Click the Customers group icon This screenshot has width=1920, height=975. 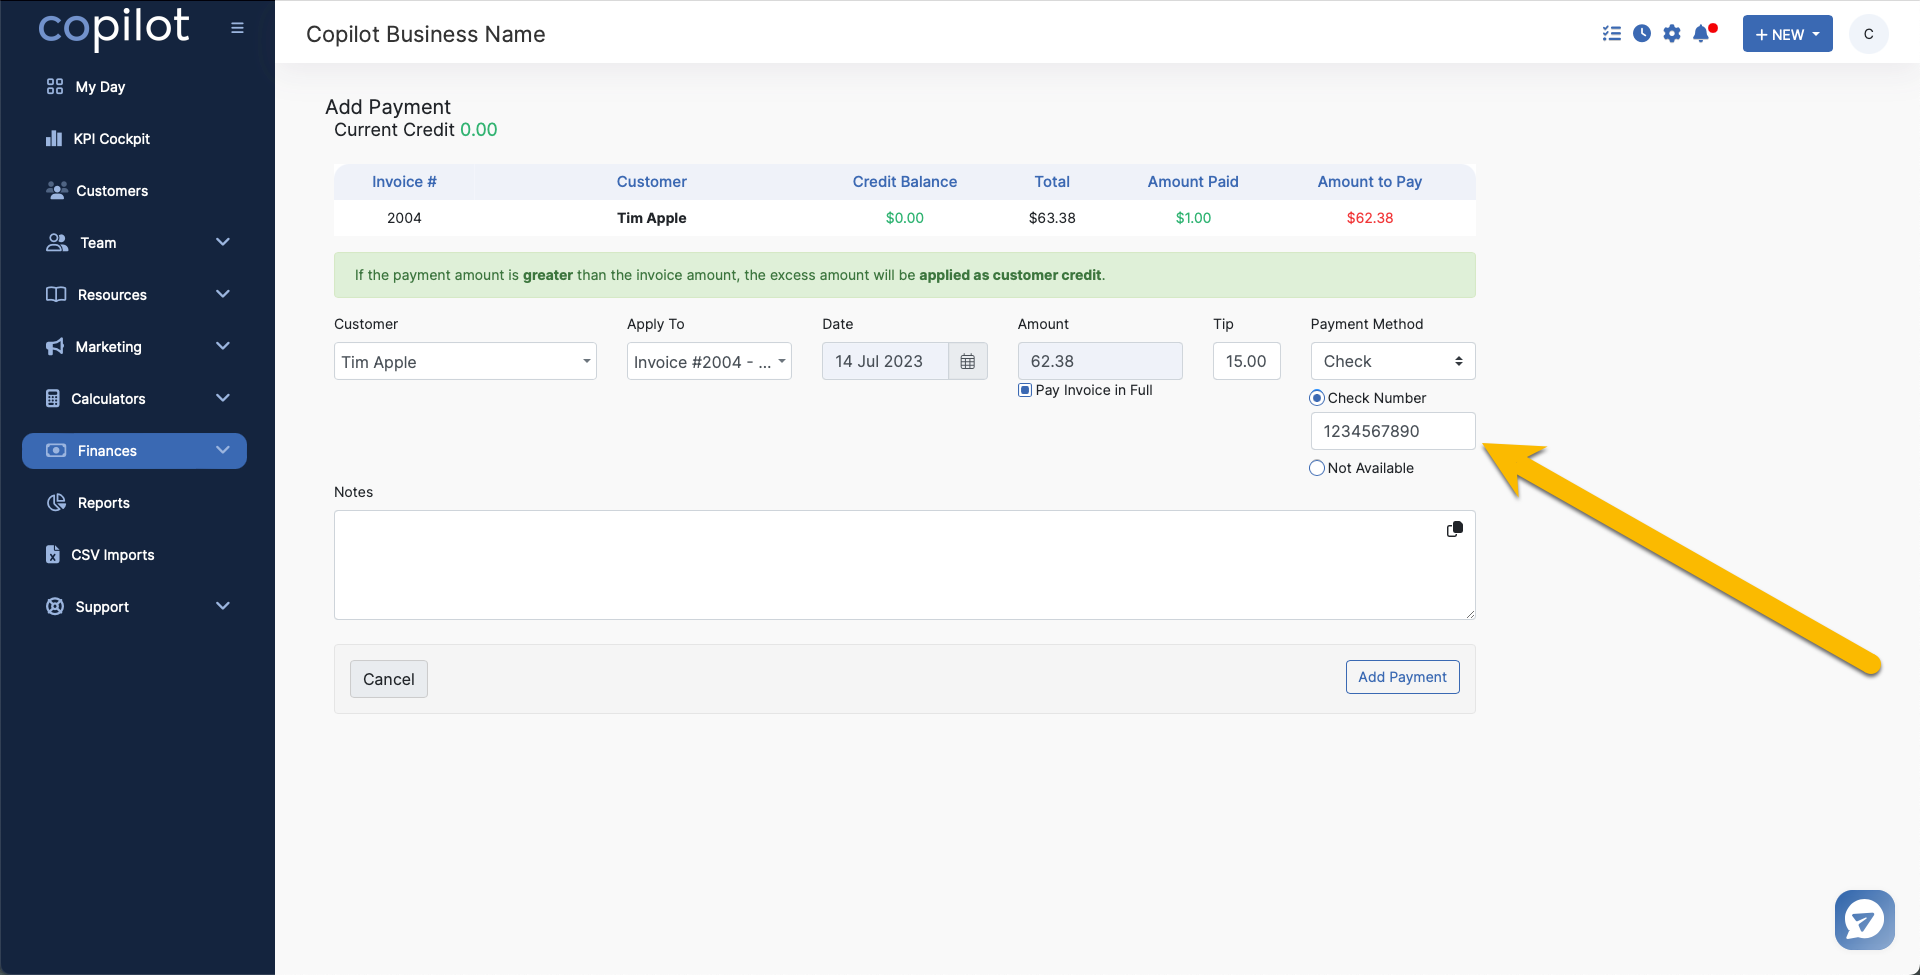pos(56,191)
